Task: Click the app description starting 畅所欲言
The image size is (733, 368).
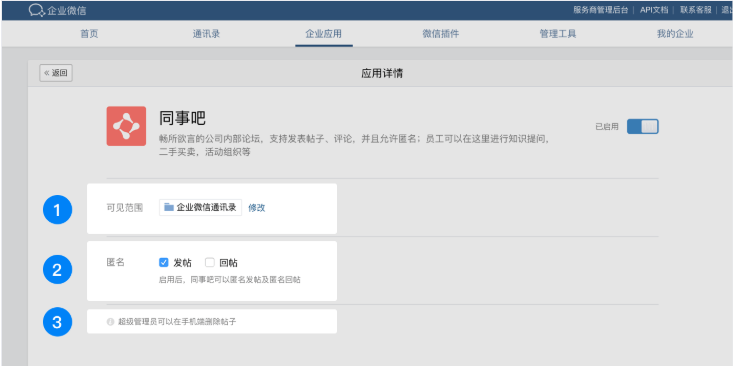Action: [355, 145]
